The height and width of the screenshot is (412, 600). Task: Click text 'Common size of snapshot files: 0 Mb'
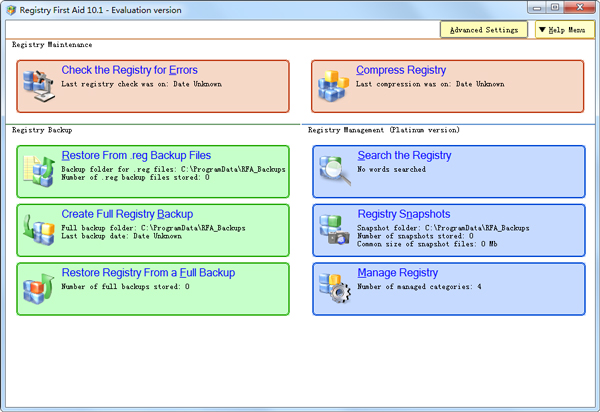pyautogui.click(x=427, y=244)
